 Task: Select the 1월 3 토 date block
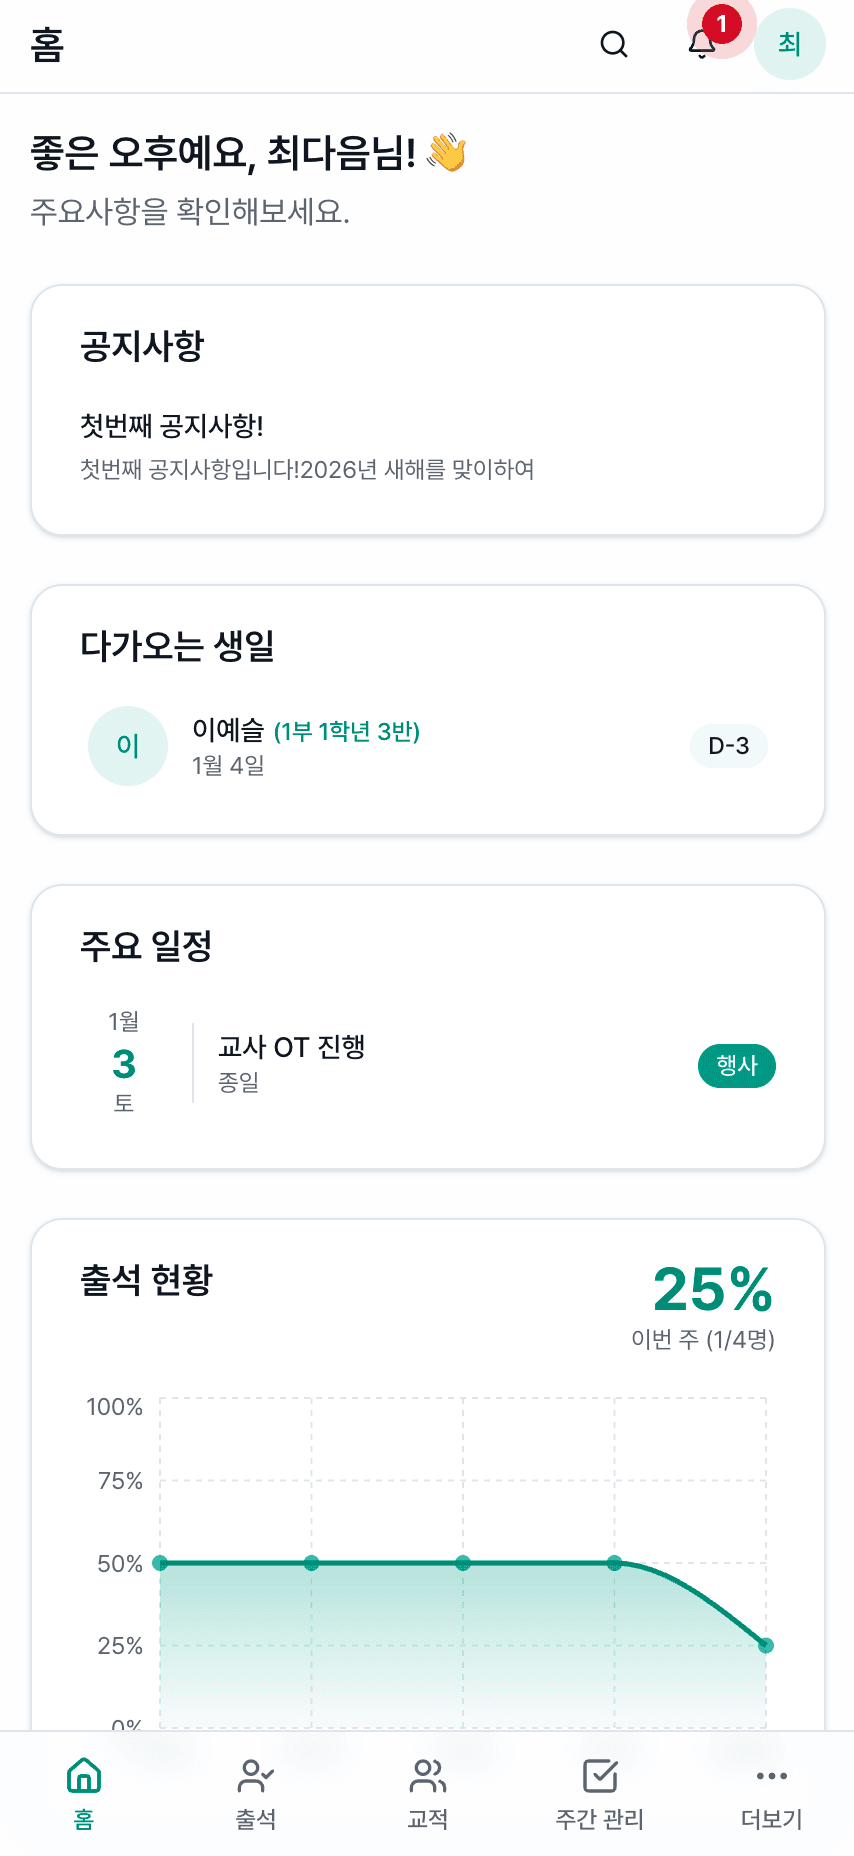(124, 1062)
